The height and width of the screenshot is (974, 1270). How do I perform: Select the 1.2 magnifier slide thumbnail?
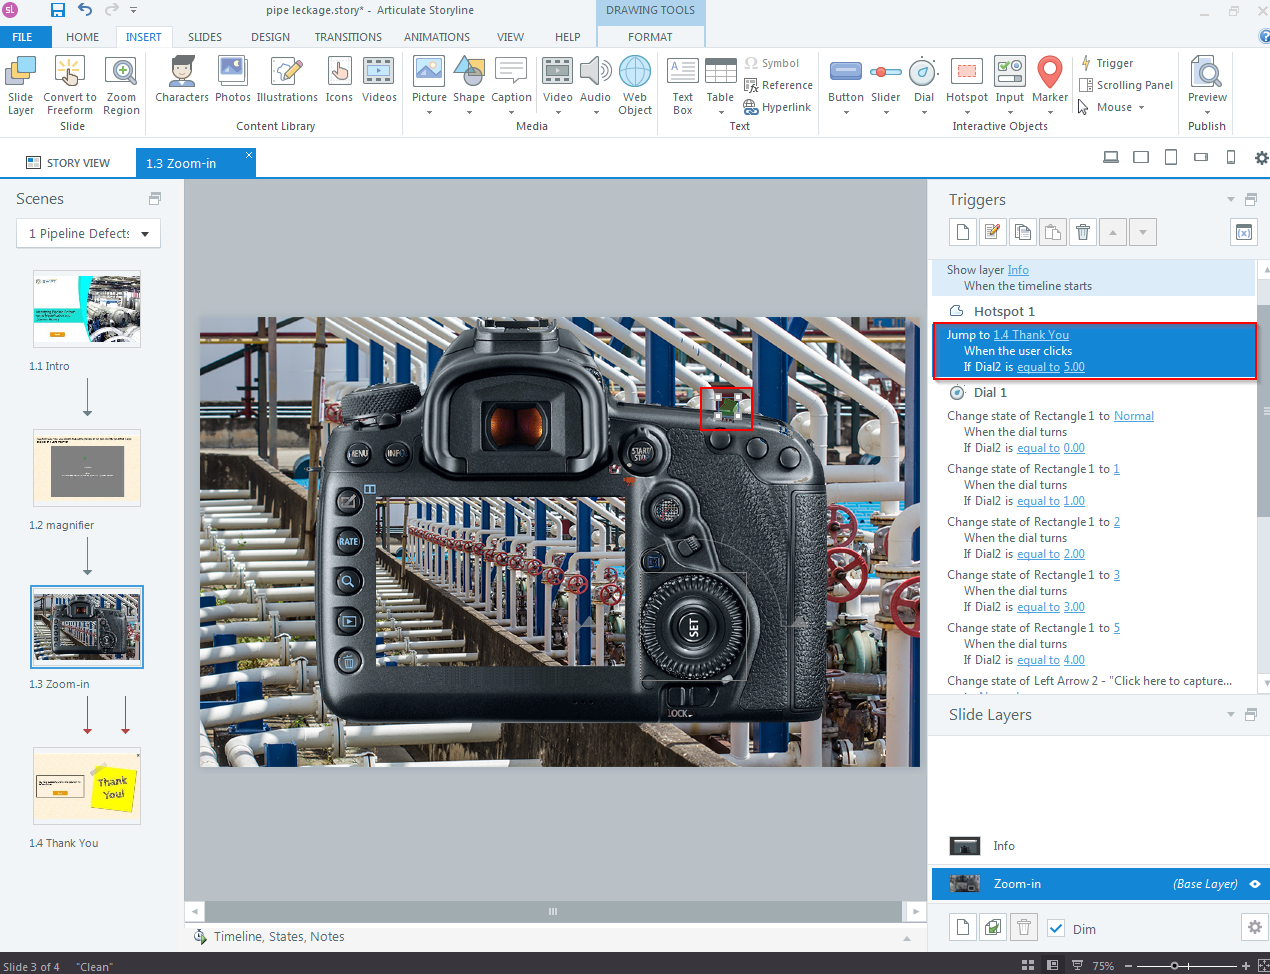click(87, 468)
